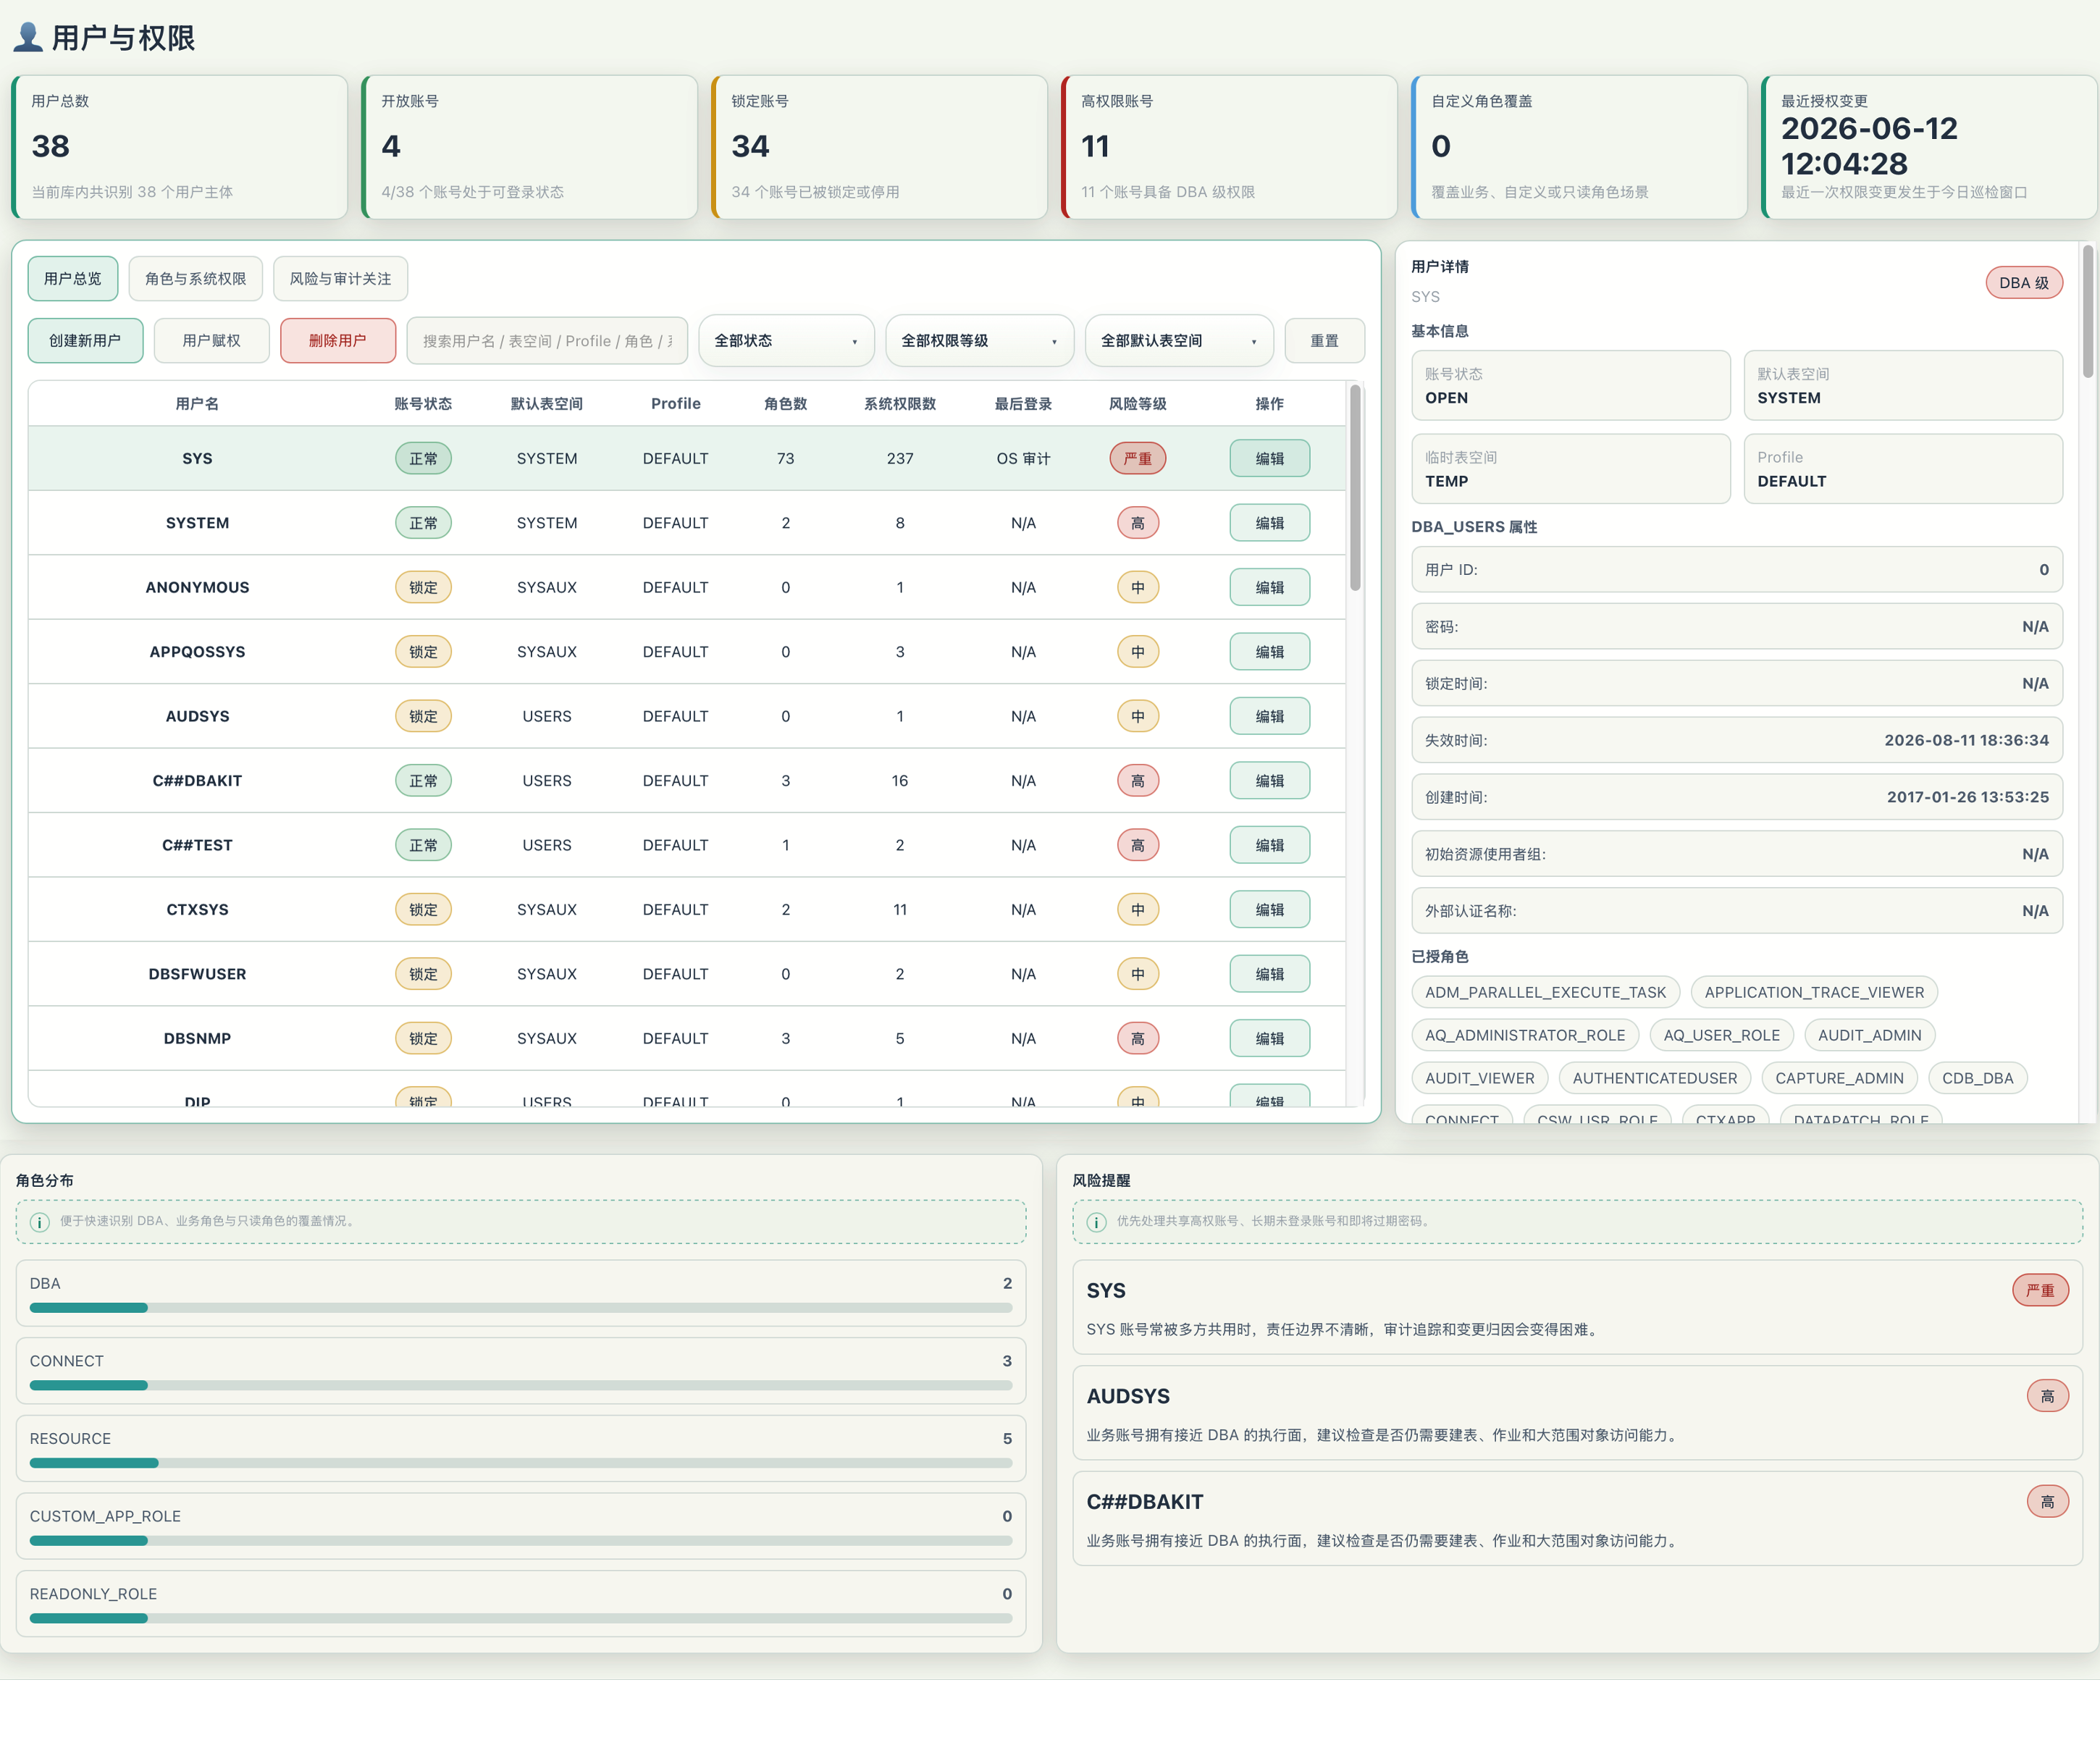This screenshot has height=1748, width=2100.
Task: Click info icon in 角色分布 hint box
Action: pos(40,1222)
